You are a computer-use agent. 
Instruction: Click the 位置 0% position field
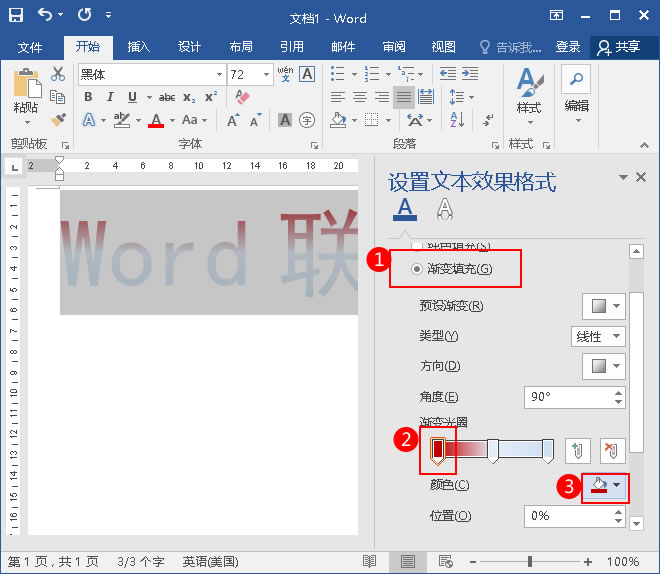[x=575, y=516]
